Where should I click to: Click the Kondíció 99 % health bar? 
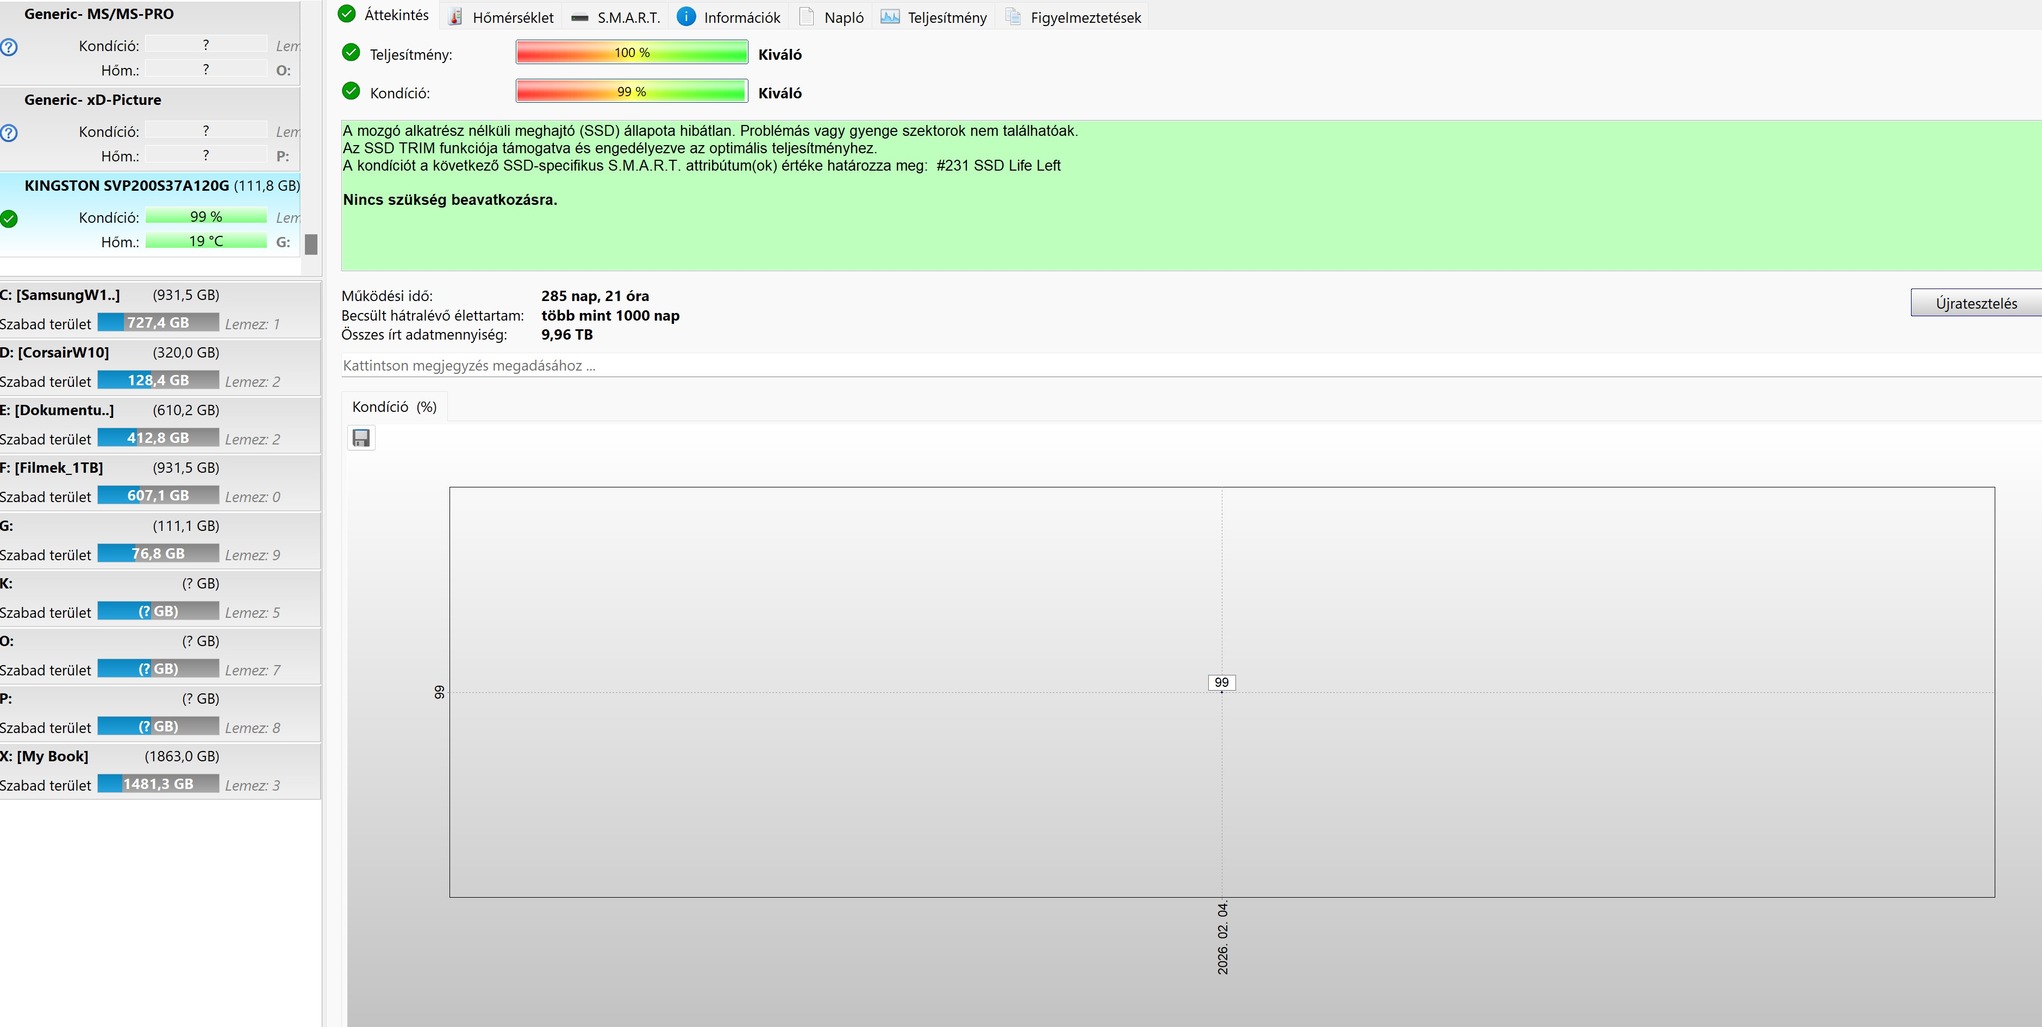tap(631, 91)
